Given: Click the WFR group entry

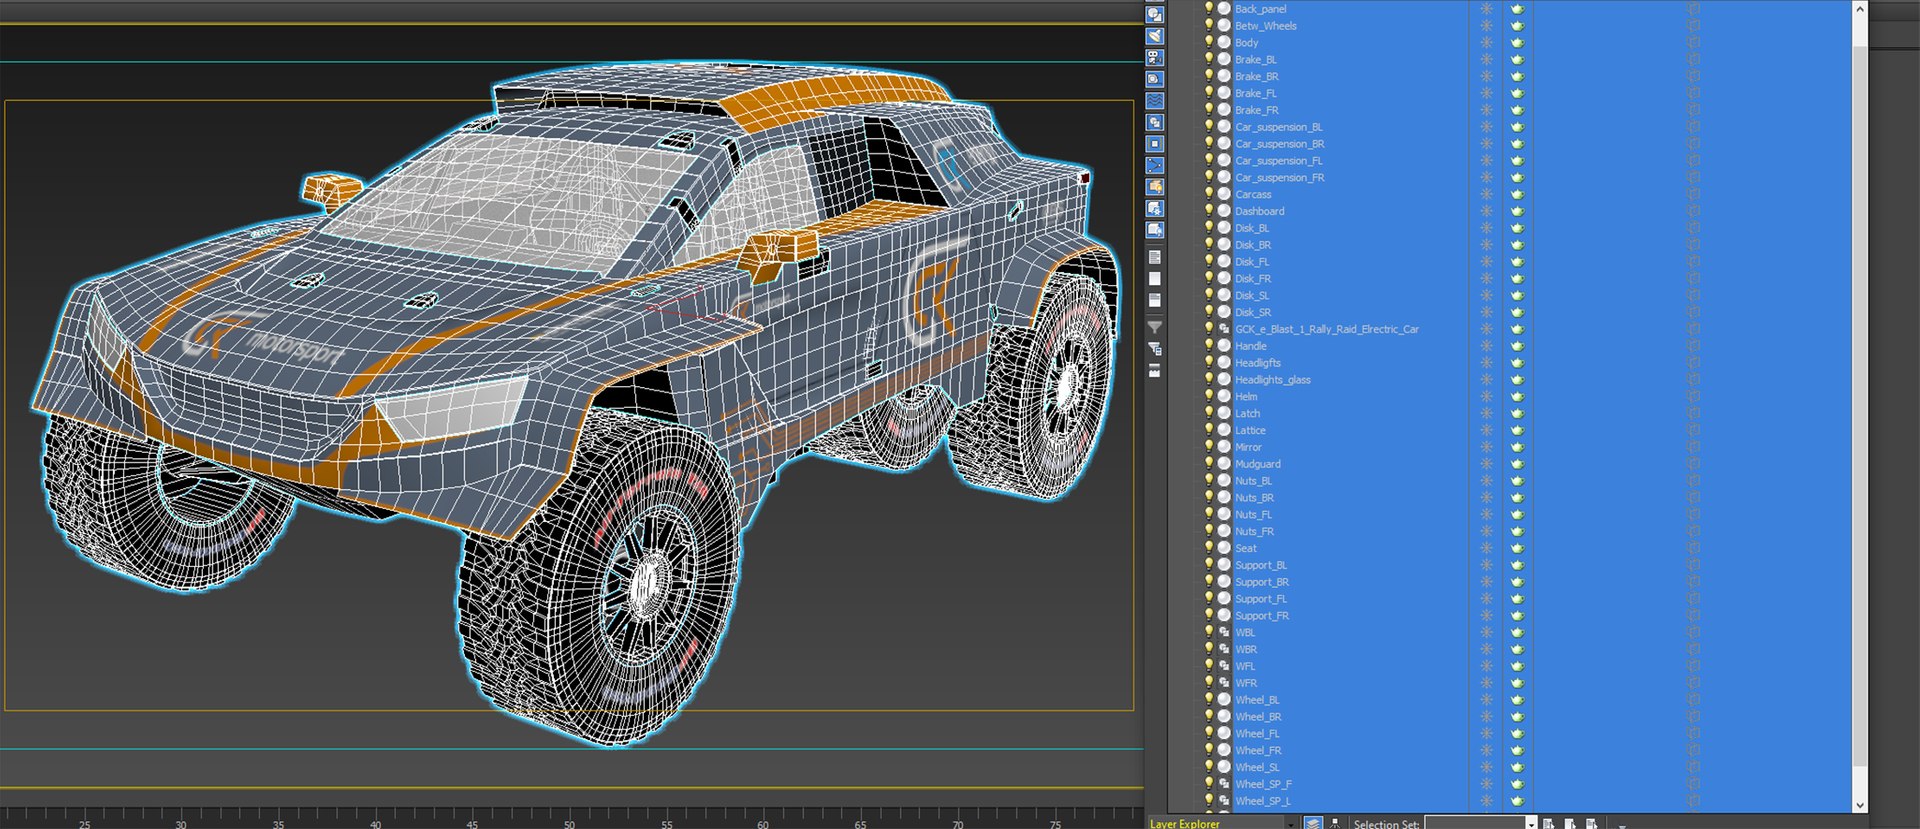Looking at the screenshot, I should coord(1246,683).
